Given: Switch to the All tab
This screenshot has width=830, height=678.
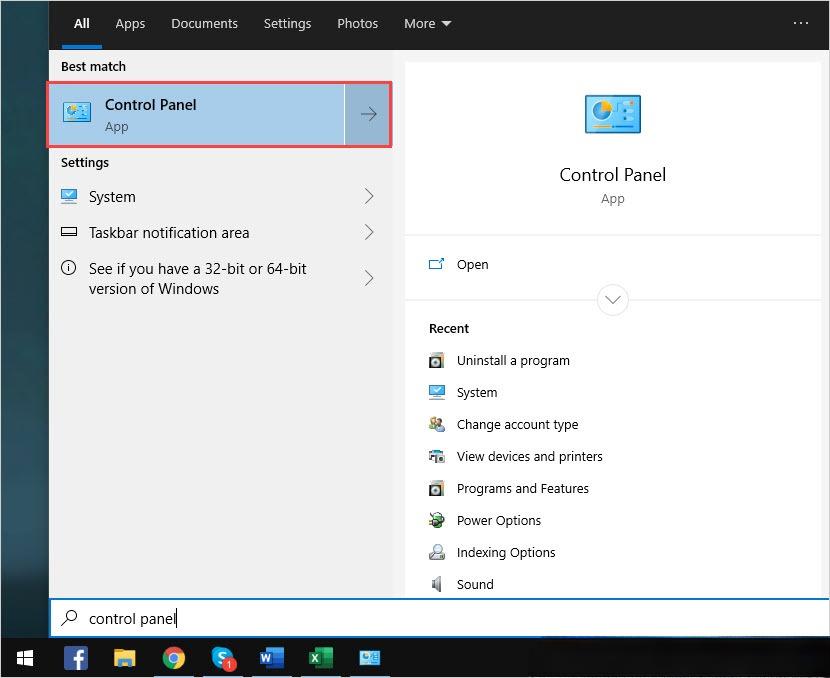Looking at the screenshot, I should click(82, 24).
